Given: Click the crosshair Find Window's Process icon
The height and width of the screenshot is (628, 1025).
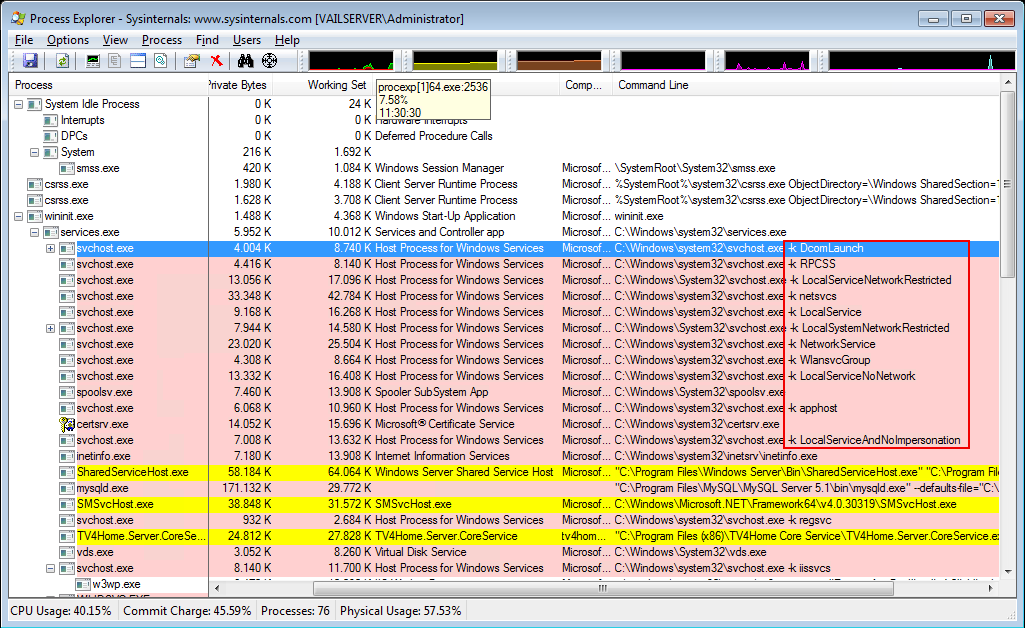Looking at the screenshot, I should click(x=269, y=61).
